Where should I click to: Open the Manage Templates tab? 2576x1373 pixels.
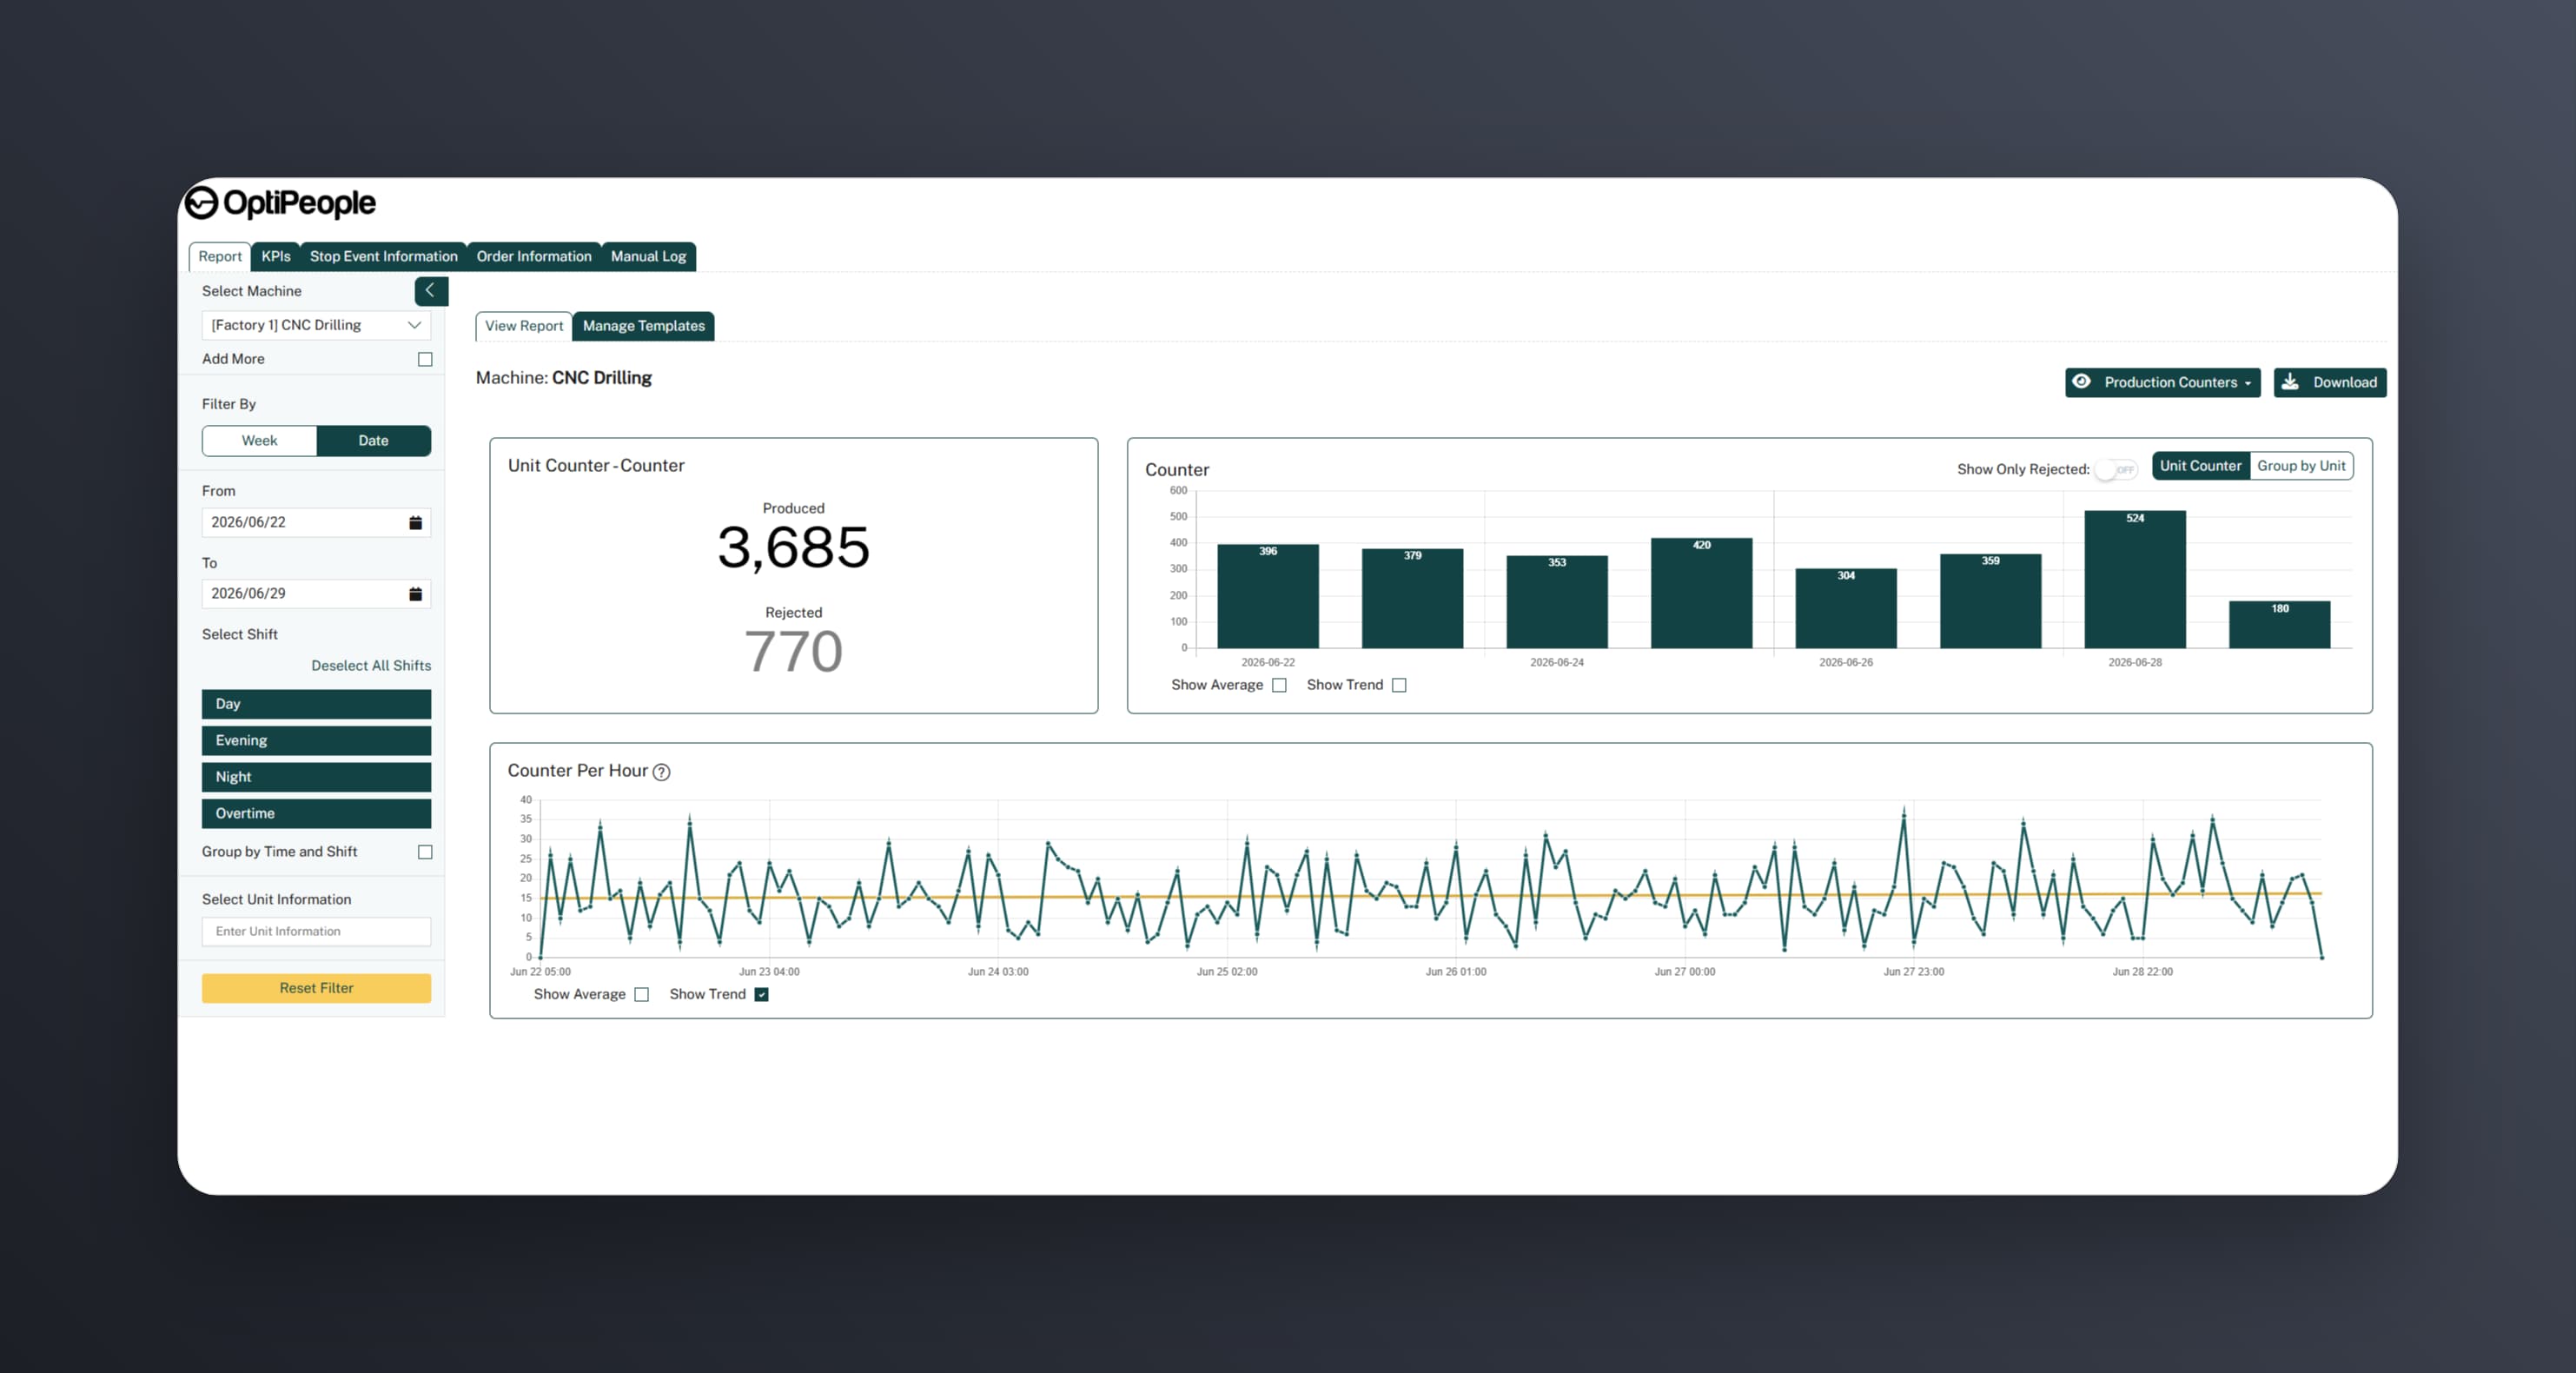643,326
